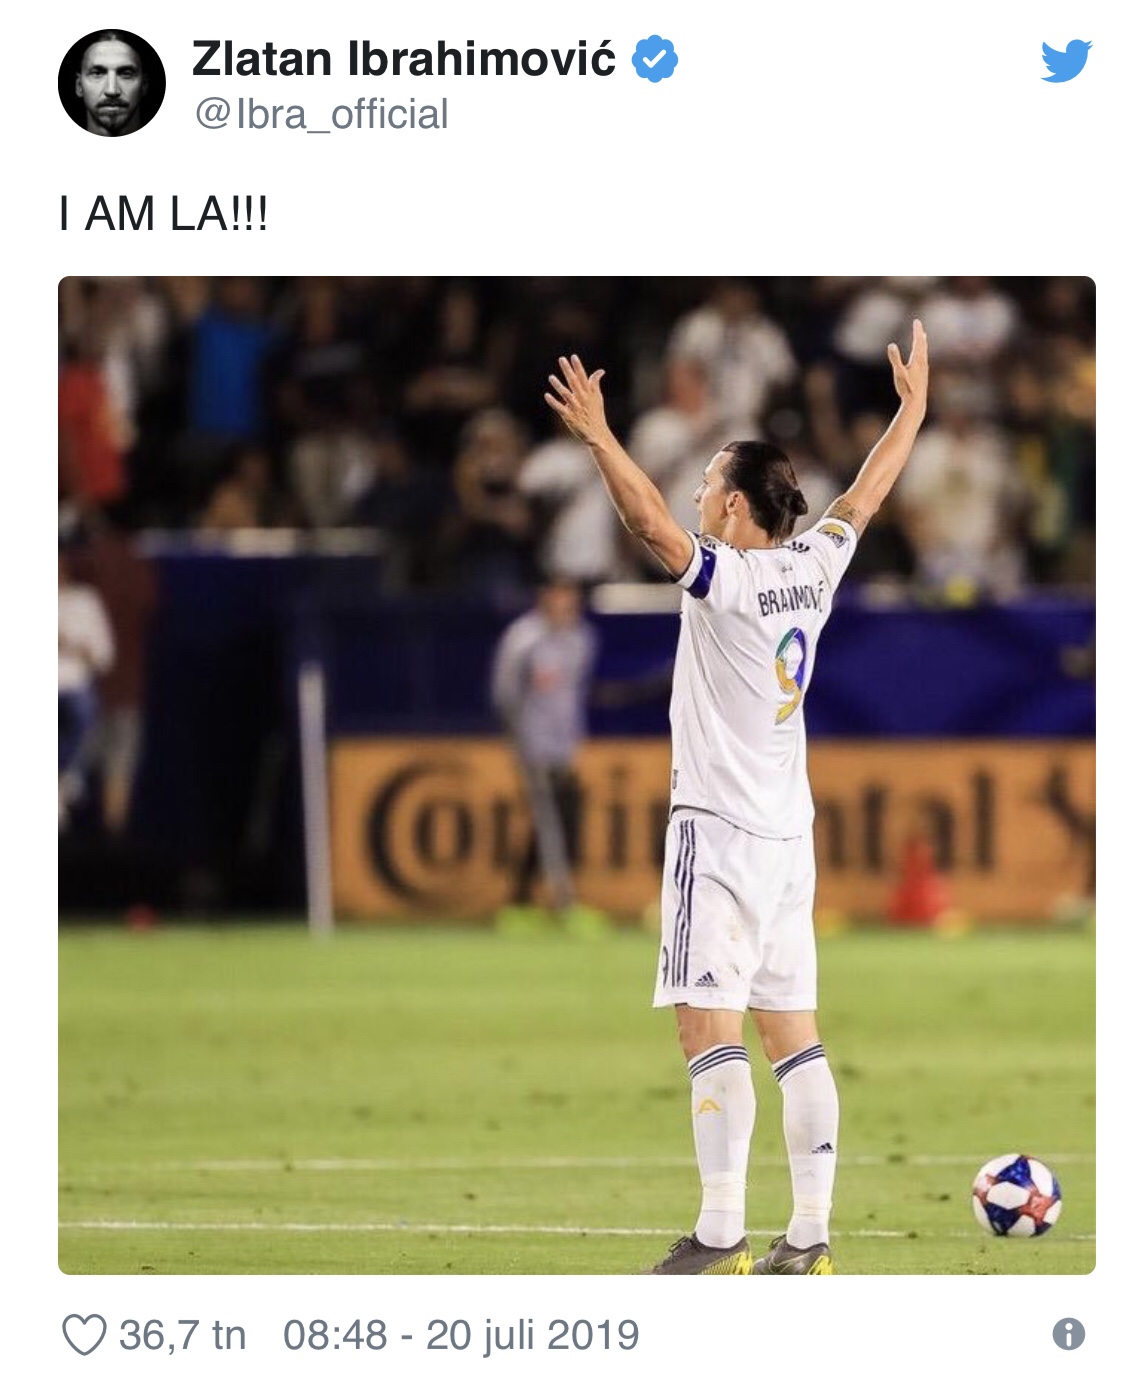
Task: Open the 08:48 tweet timestamp
Action: pos(334,1335)
